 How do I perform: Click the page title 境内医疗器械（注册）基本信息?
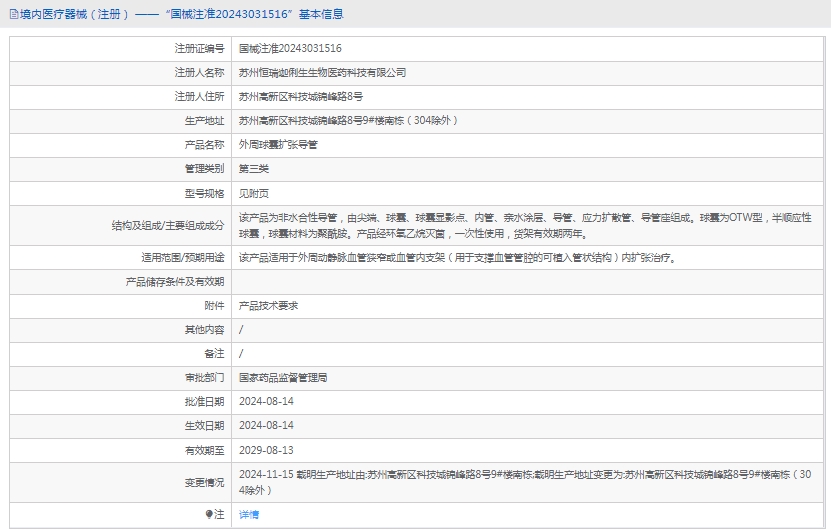pyautogui.click(x=180, y=14)
